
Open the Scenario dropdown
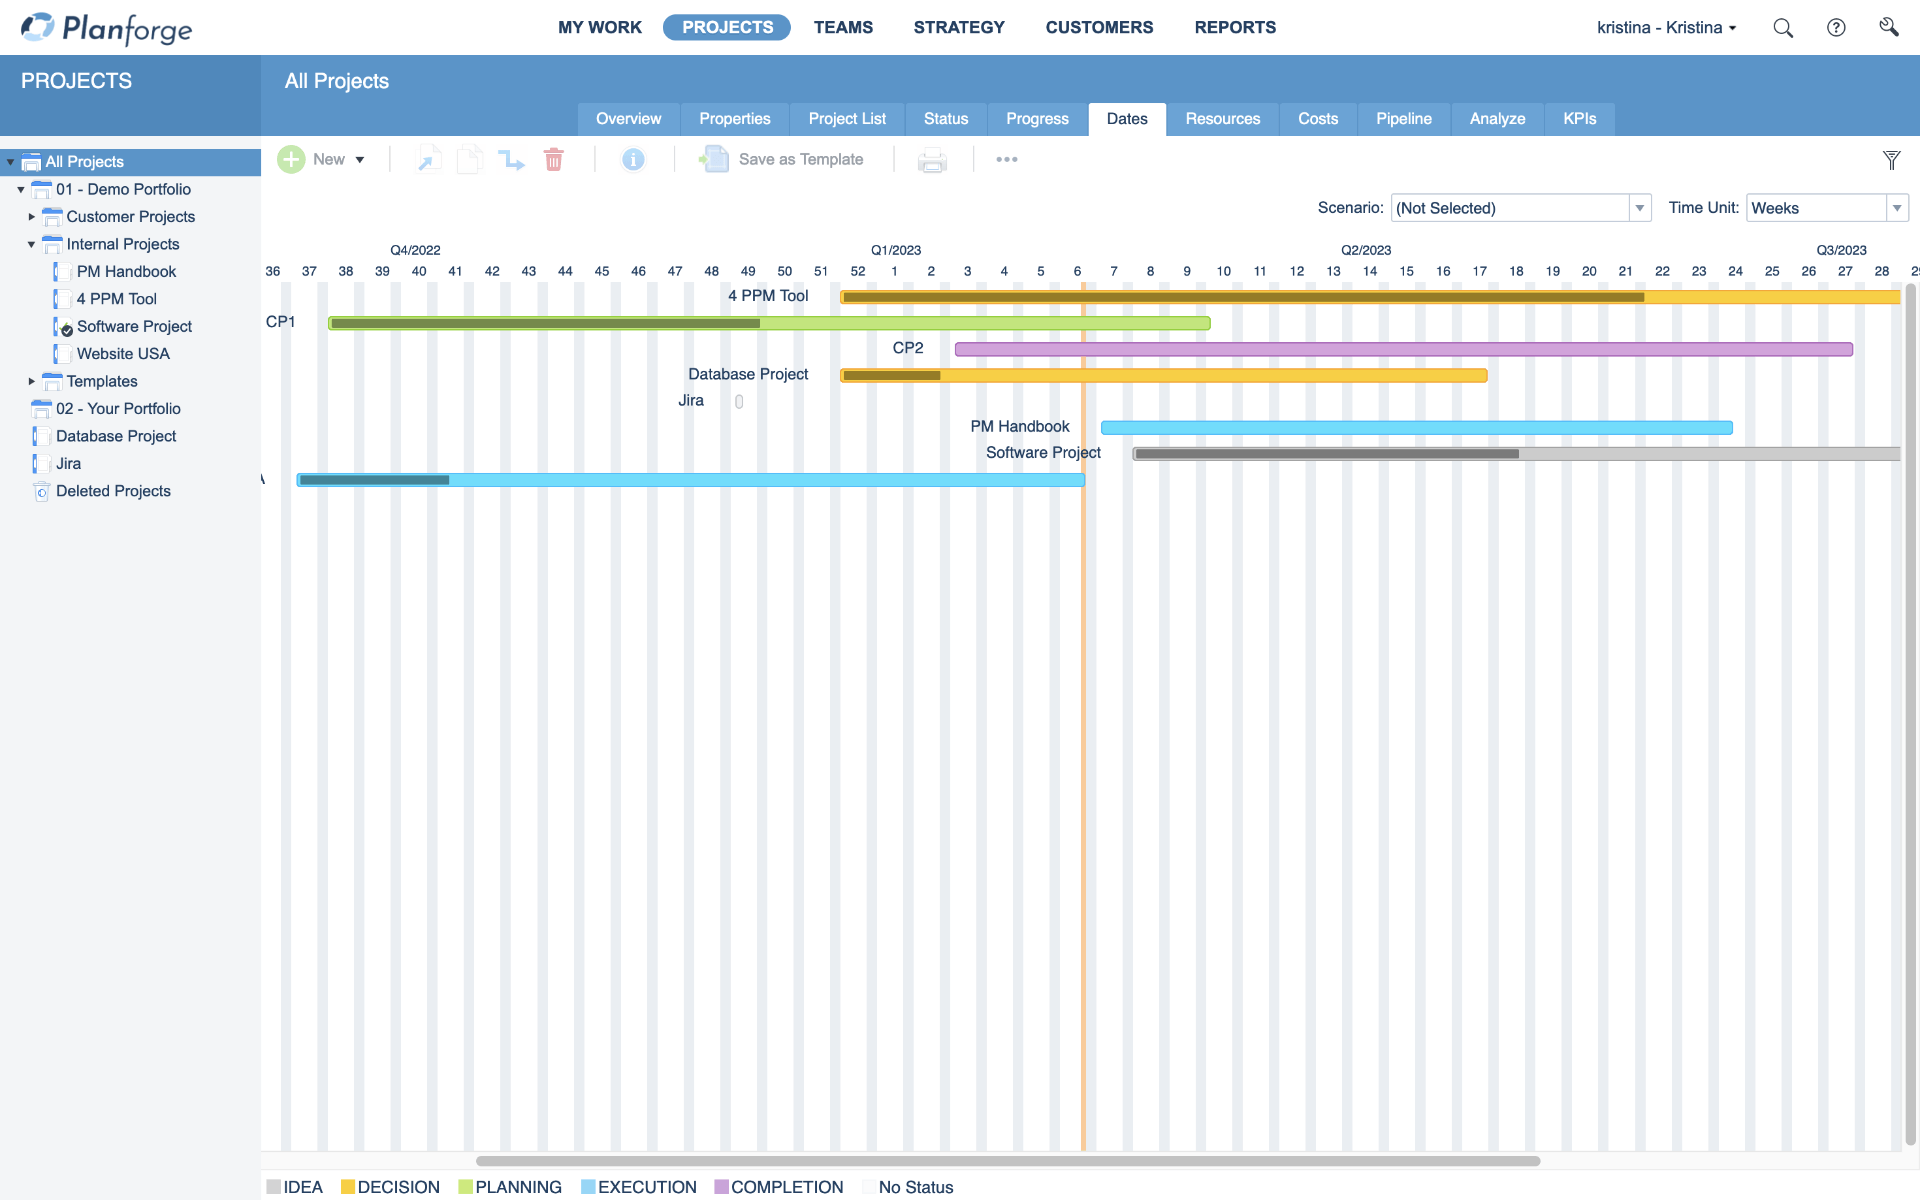point(1639,208)
